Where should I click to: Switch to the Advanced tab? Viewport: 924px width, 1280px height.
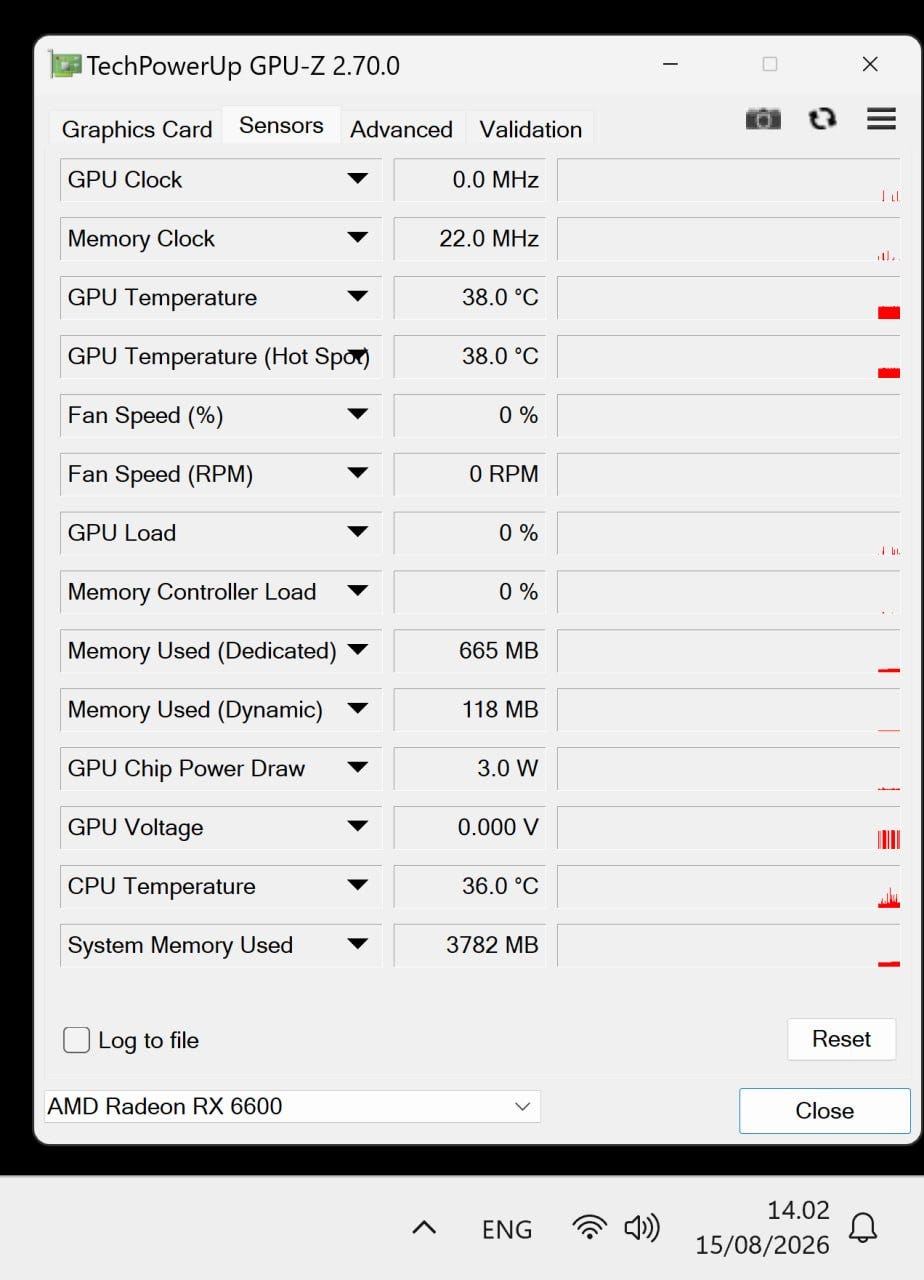point(401,129)
